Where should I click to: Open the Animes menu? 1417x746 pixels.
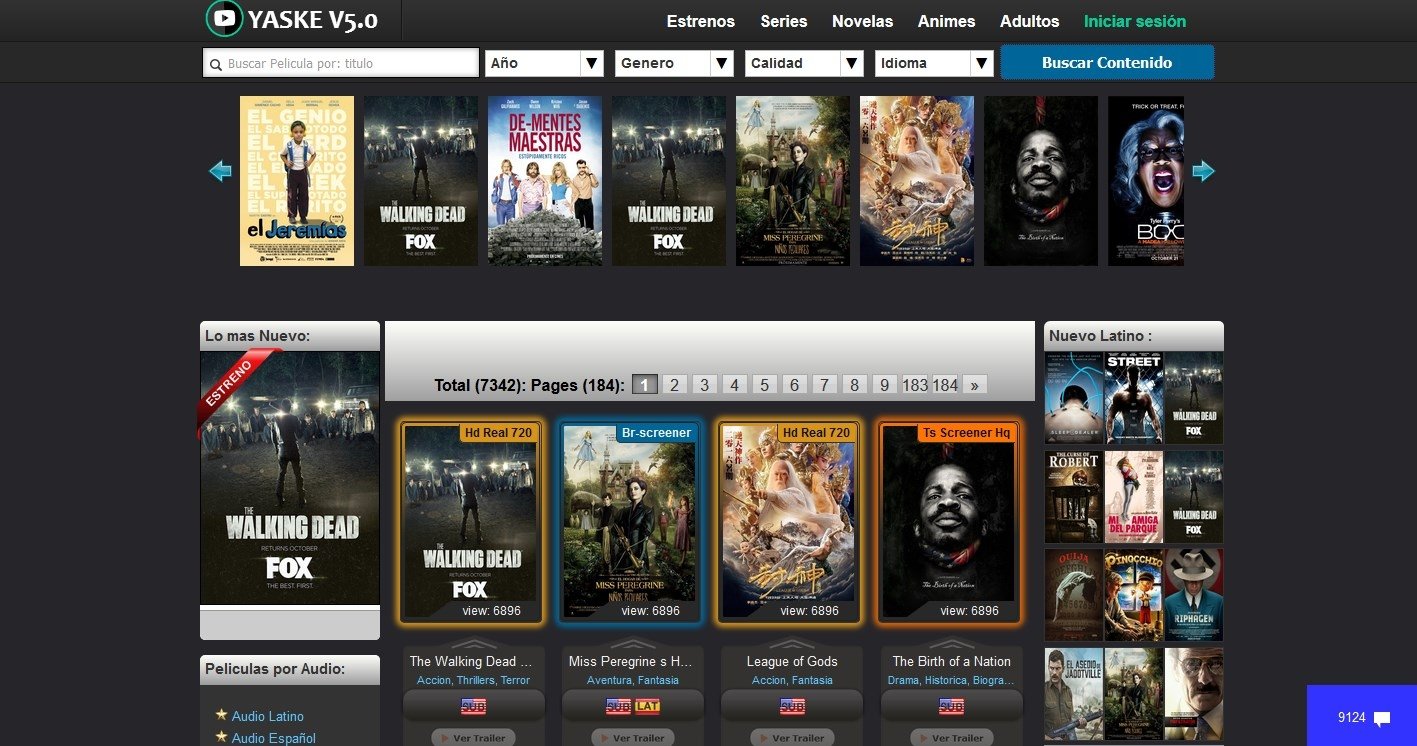pyautogui.click(x=947, y=21)
